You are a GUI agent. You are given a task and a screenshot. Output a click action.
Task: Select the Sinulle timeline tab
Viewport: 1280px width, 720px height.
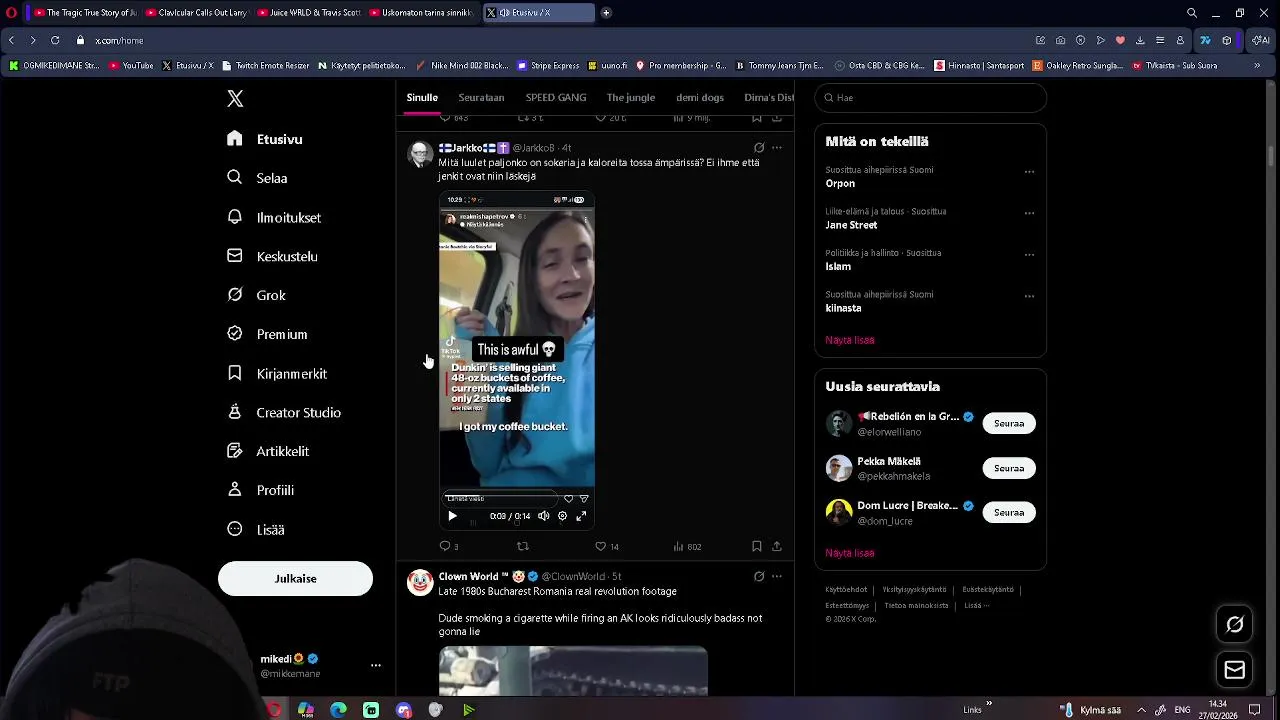point(422,97)
